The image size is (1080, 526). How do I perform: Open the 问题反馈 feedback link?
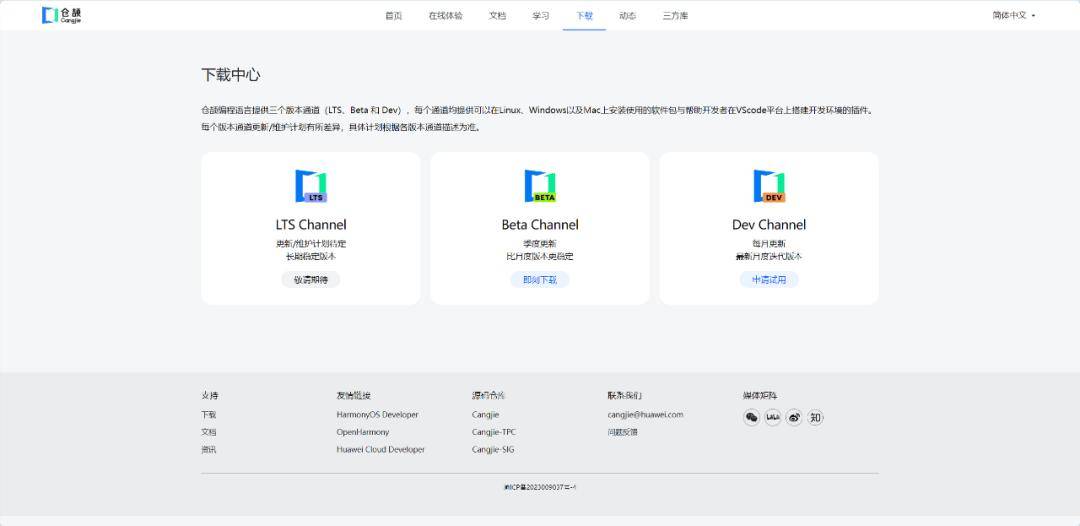pos(623,432)
